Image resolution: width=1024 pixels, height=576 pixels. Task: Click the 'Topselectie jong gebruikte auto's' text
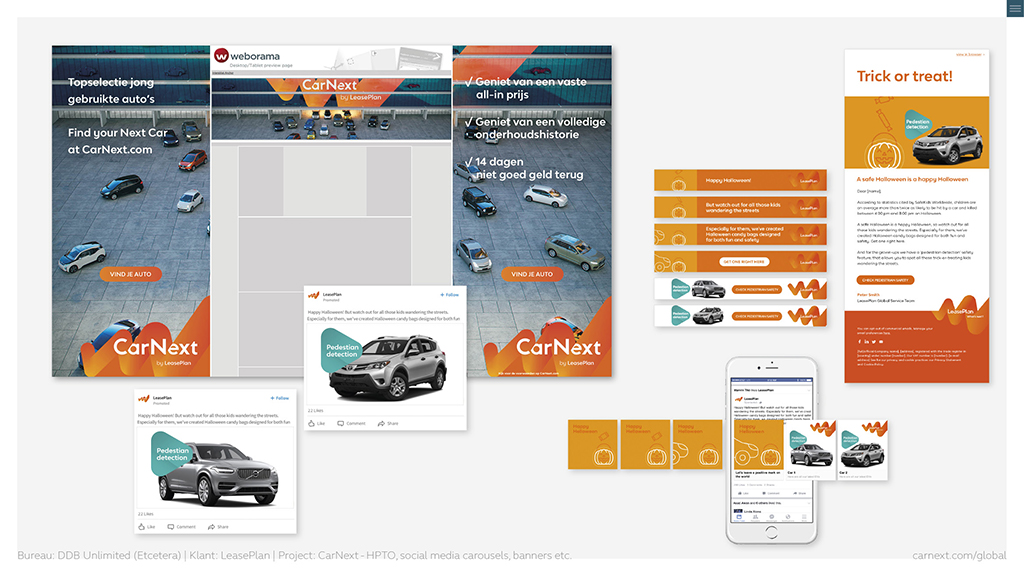coord(112,91)
